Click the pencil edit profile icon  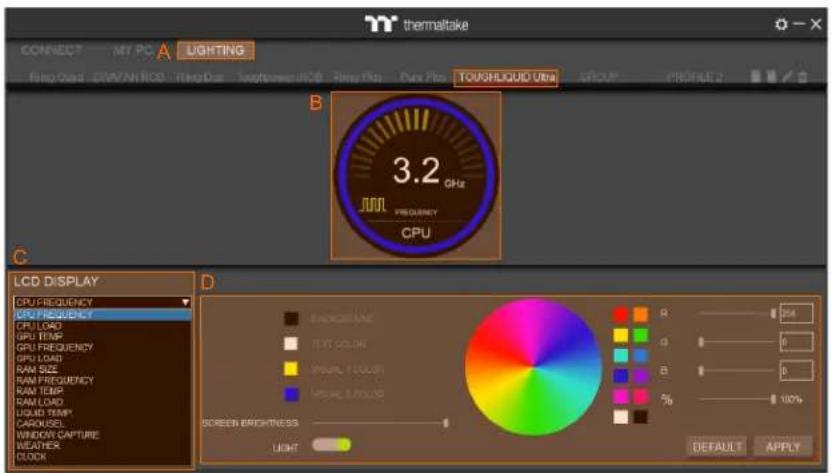click(787, 76)
